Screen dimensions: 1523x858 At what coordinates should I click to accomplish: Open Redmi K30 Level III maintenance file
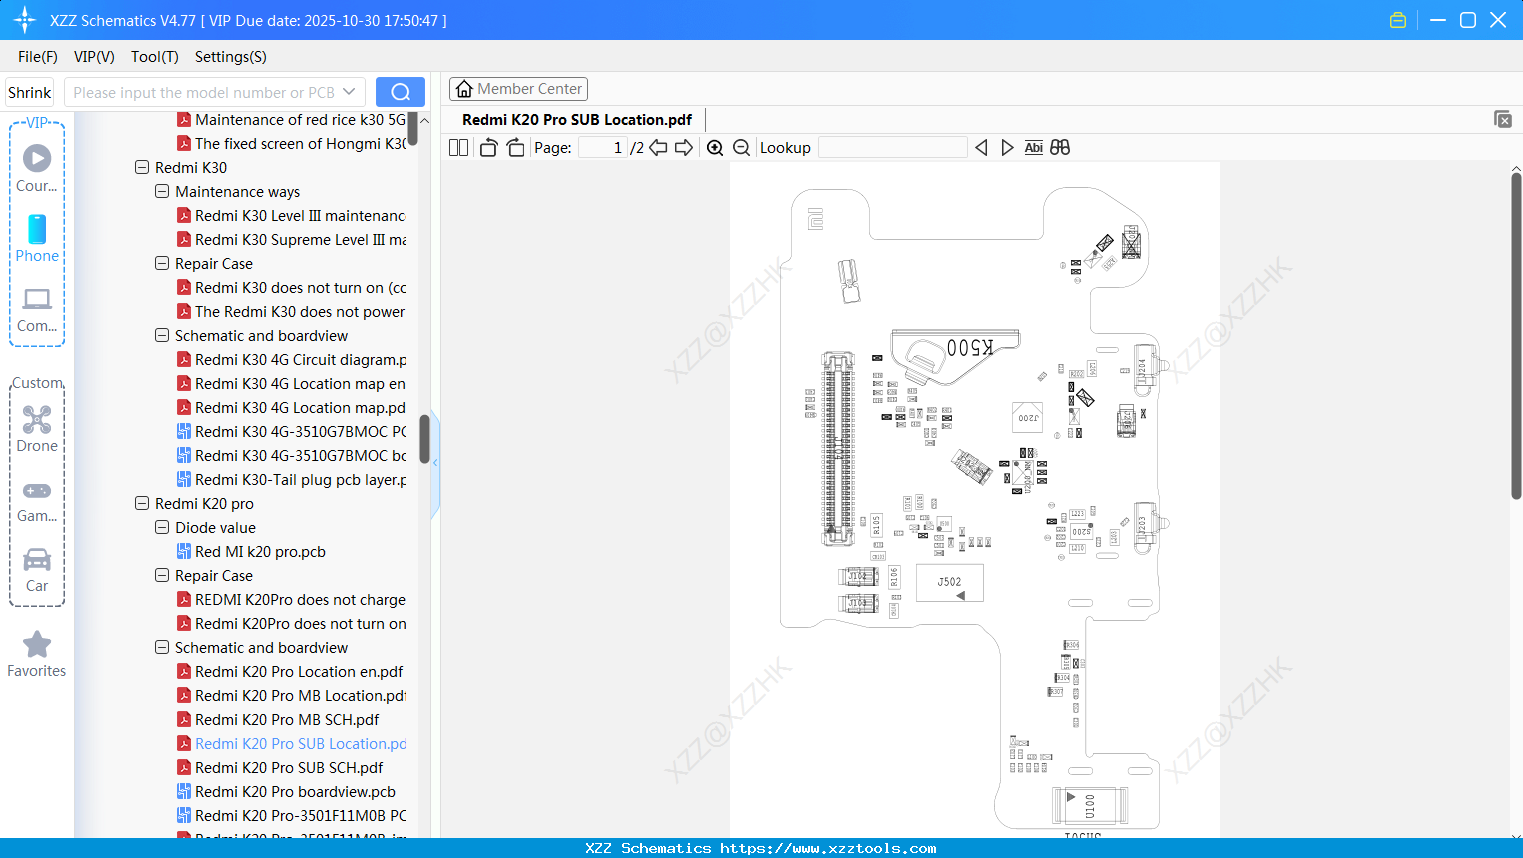[291, 216]
